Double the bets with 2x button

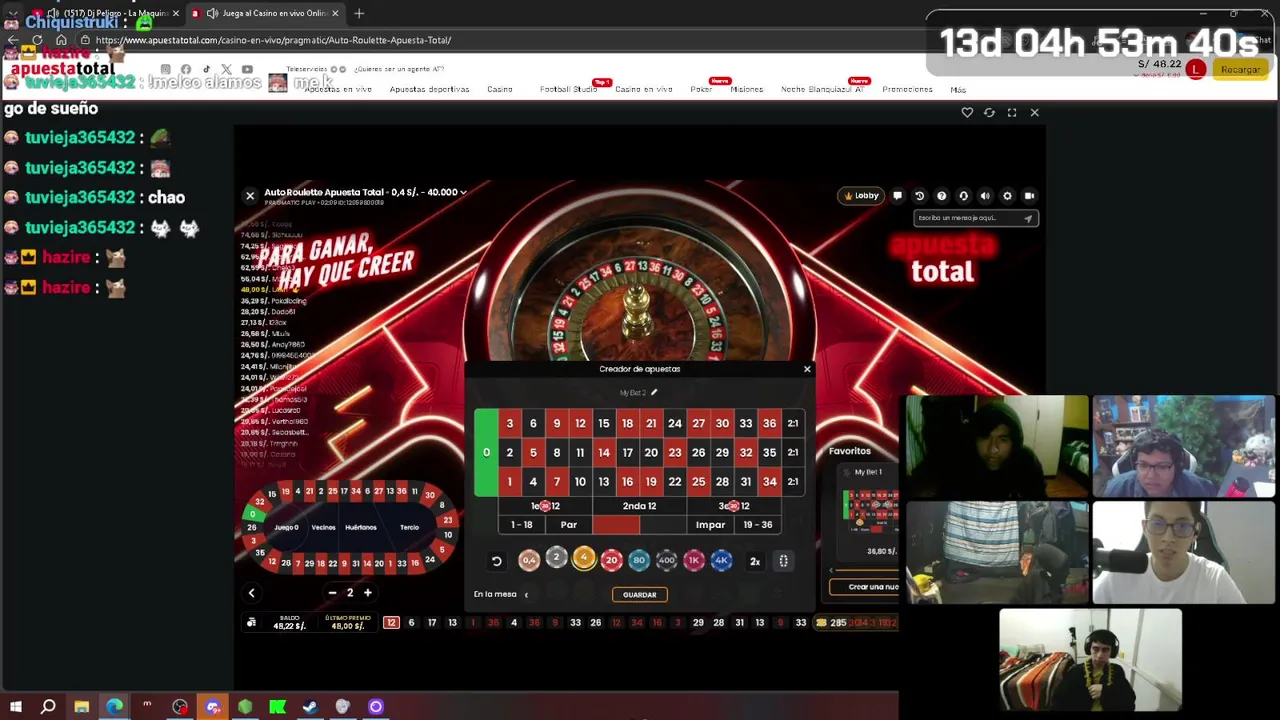pyautogui.click(x=755, y=561)
